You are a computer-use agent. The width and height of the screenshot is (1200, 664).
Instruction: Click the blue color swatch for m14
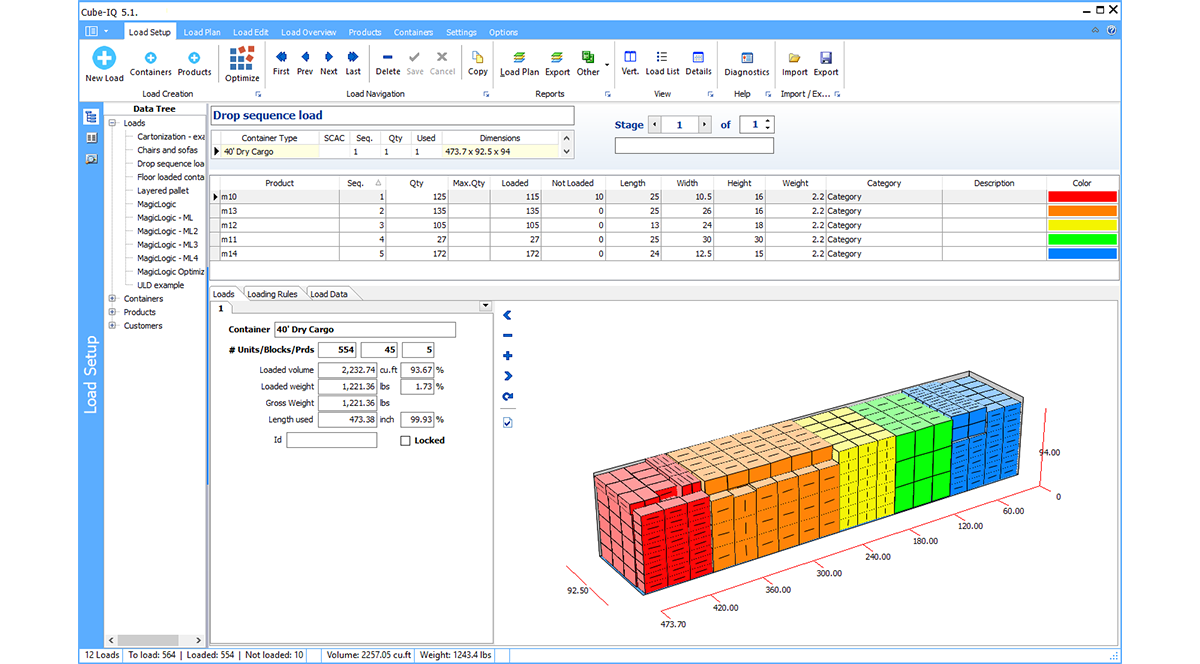(1082, 254)
